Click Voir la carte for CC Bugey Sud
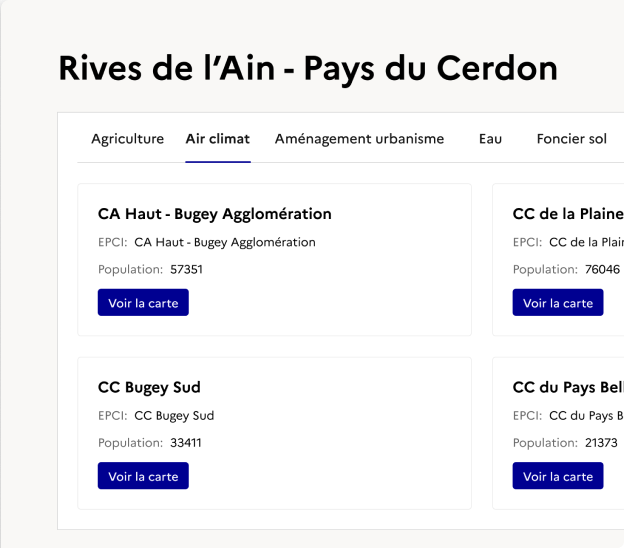624x549 pixels. 143,477
